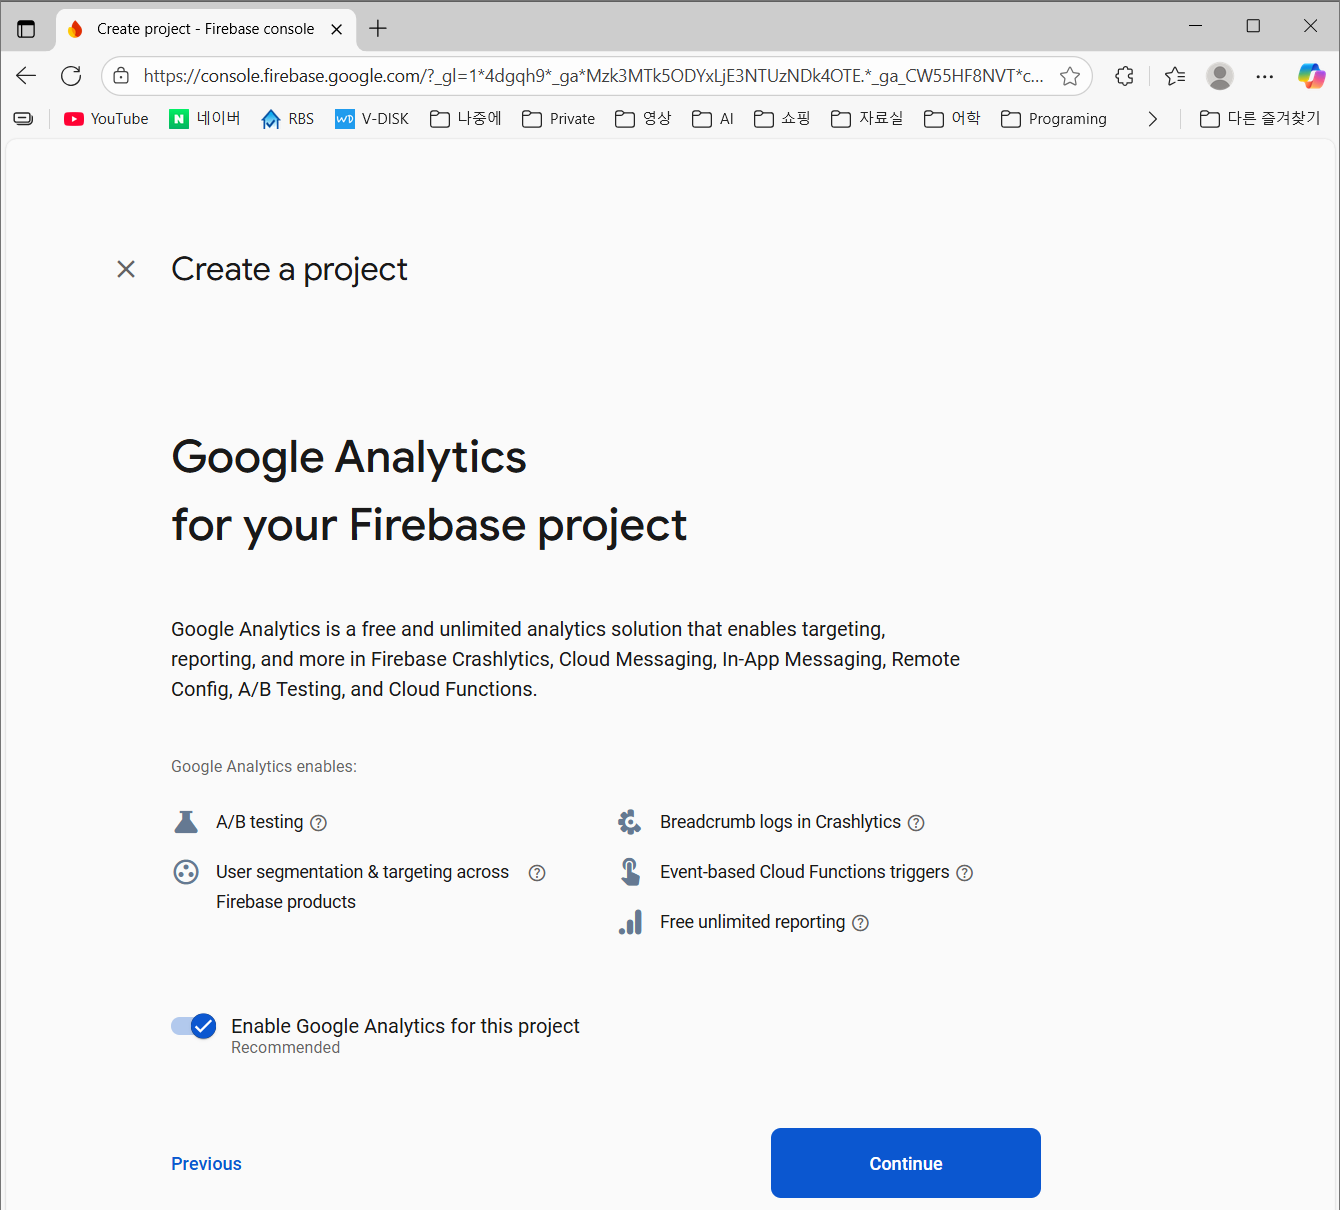The image size is (1340, 1210).
Task: Open the 쇼핑 bookmark folder
Action: tap(782, 119)
